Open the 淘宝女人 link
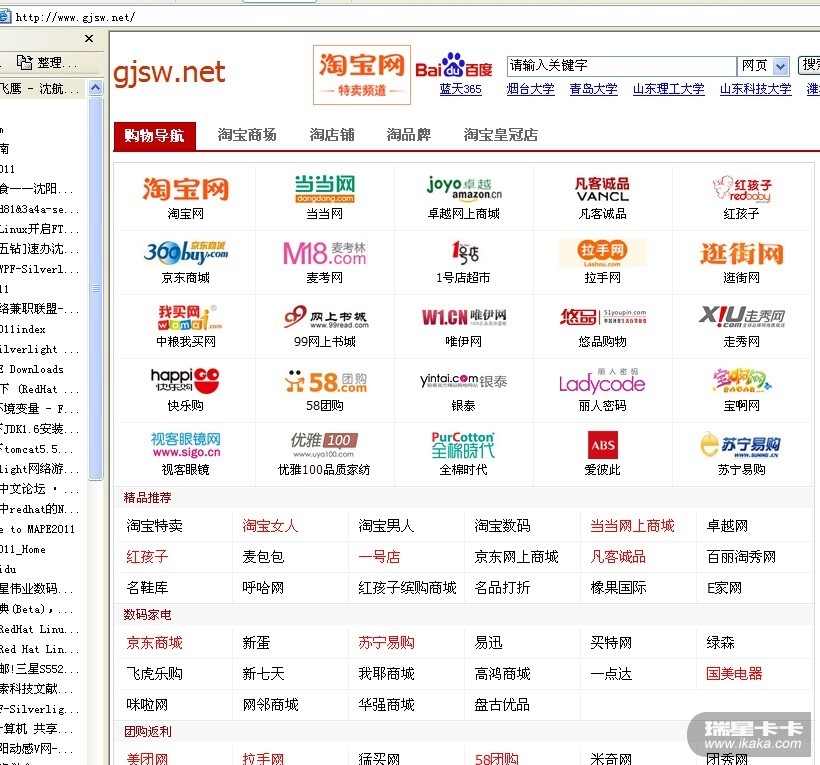The height and width of the screenshot is (765, 820). click(x=270, y=526)
